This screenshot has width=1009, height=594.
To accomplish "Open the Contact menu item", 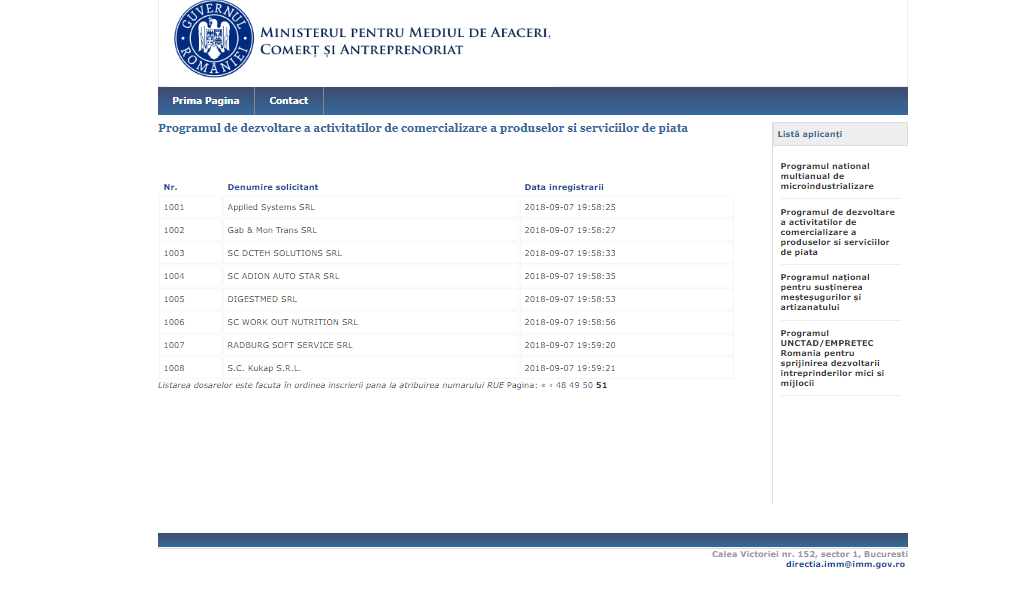I will click(x=289, y=101).
